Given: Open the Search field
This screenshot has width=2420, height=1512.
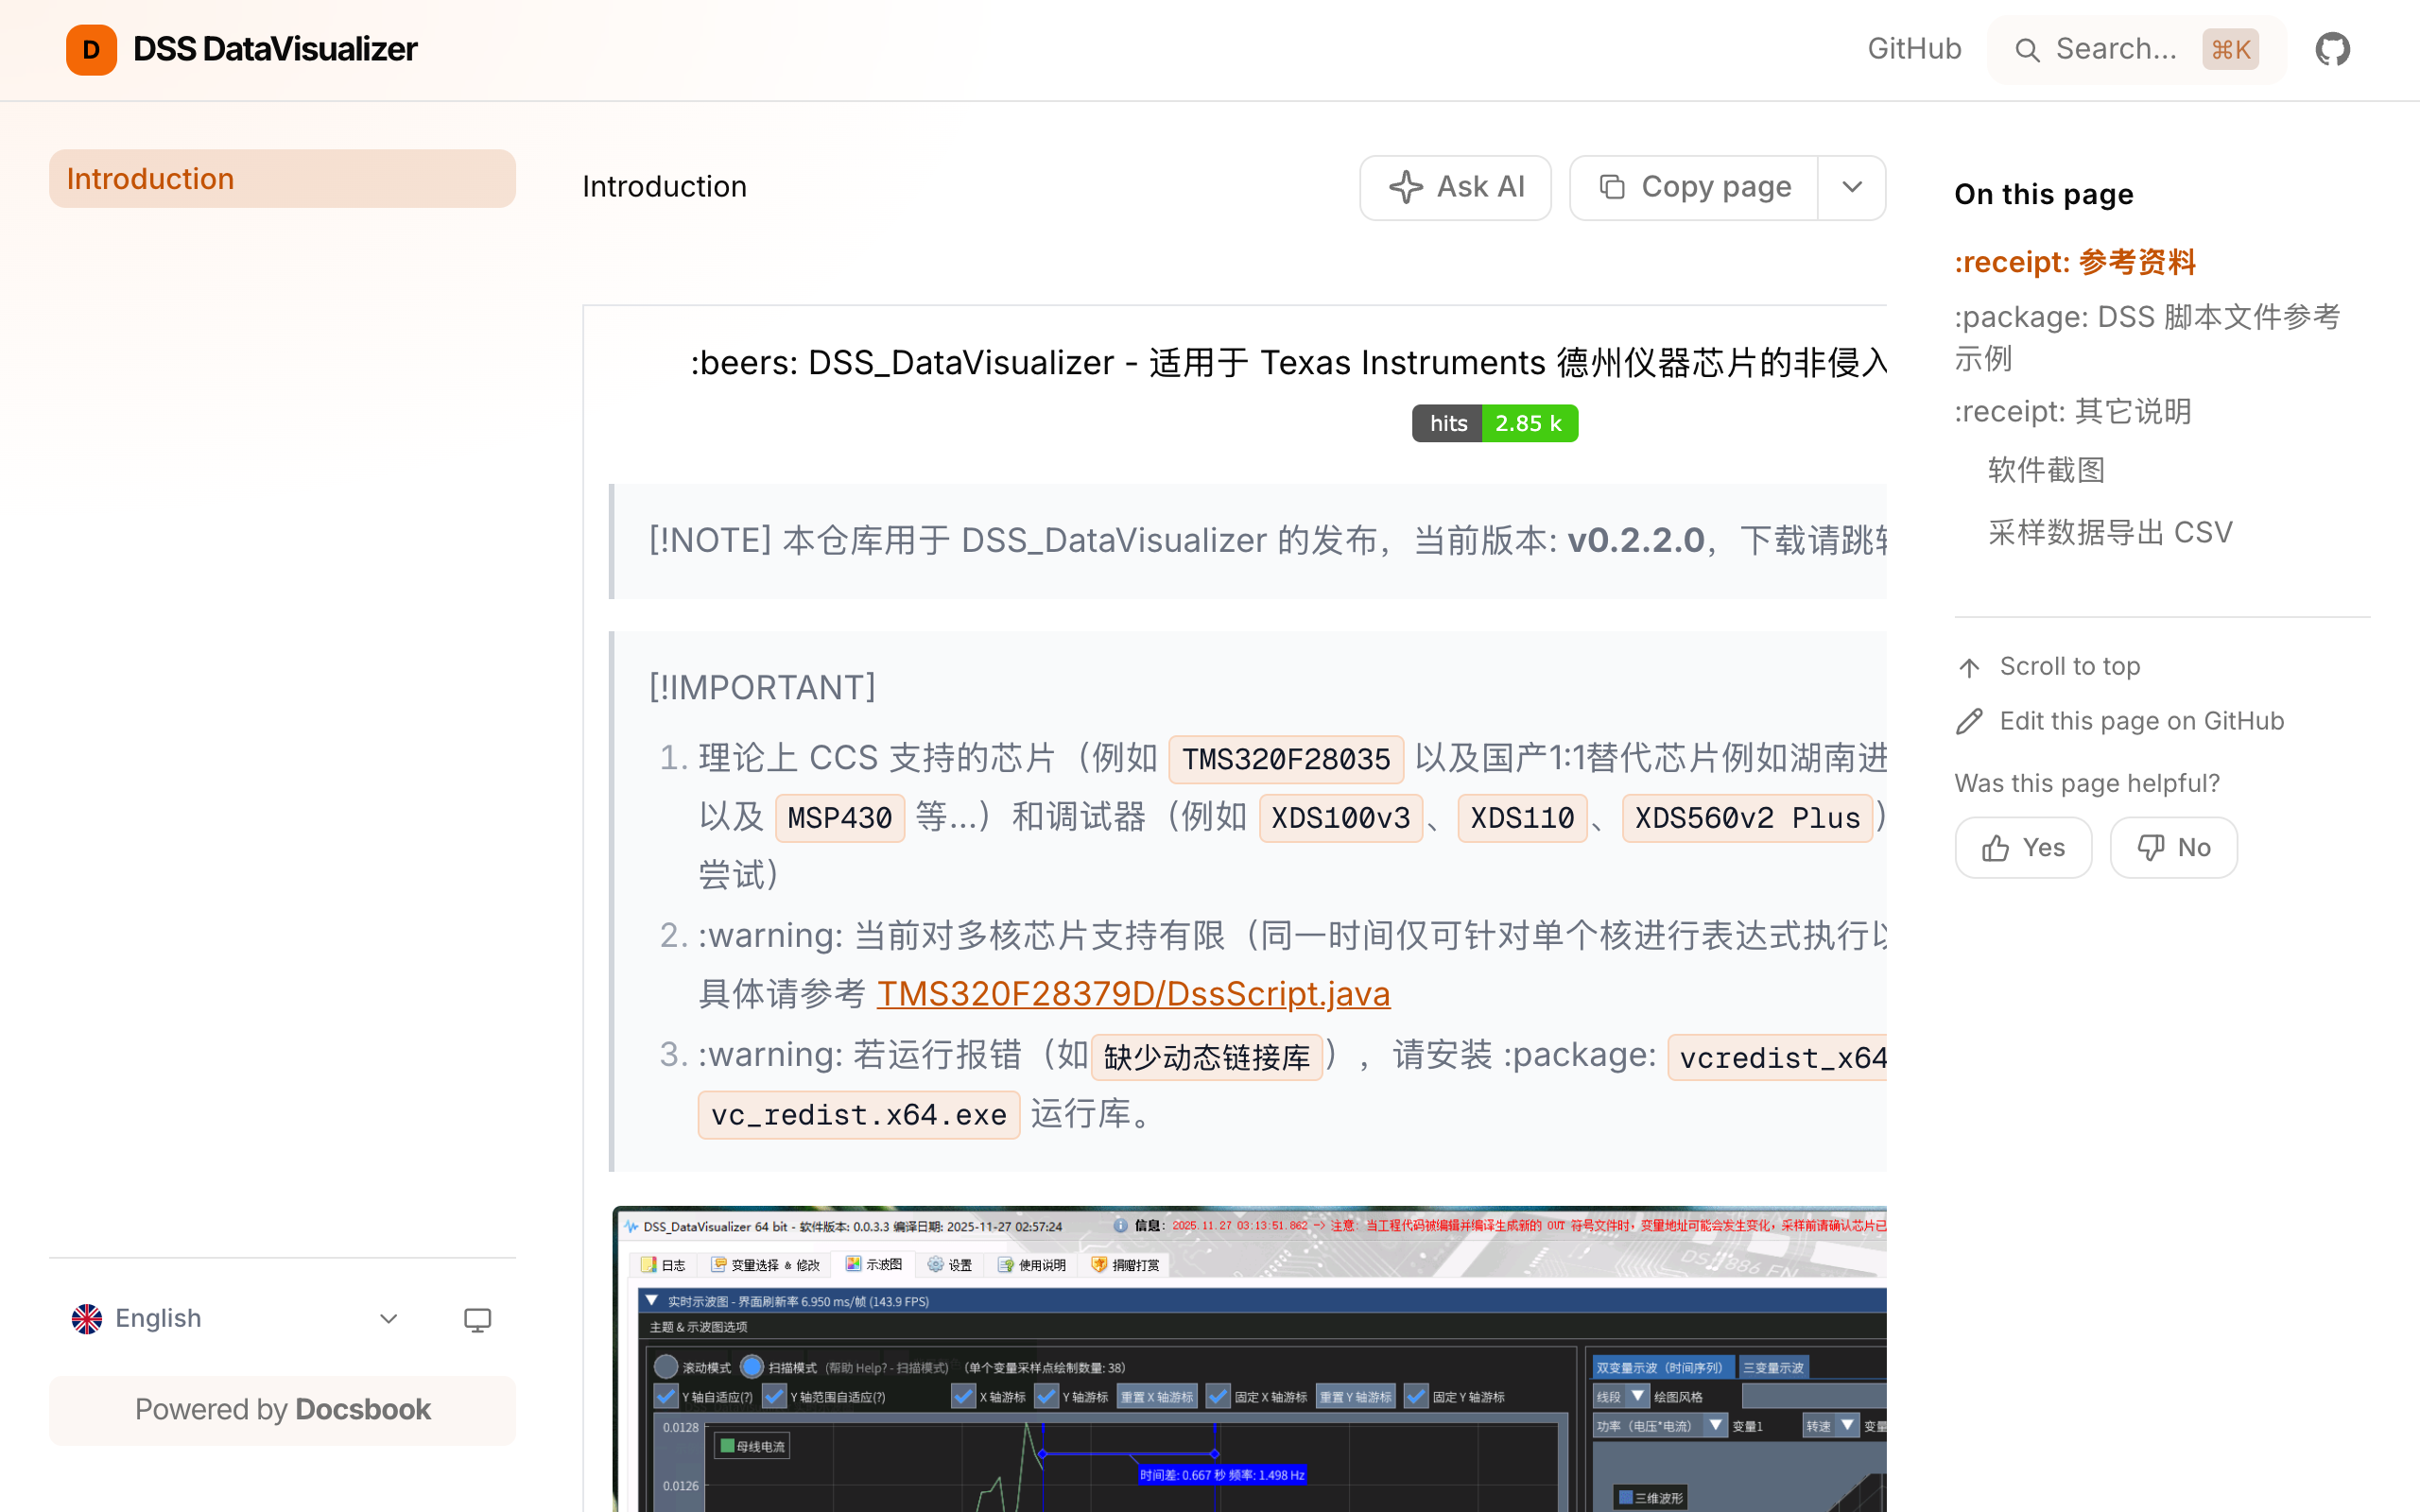Looking at the screenshot, I should coord(2136,49).
